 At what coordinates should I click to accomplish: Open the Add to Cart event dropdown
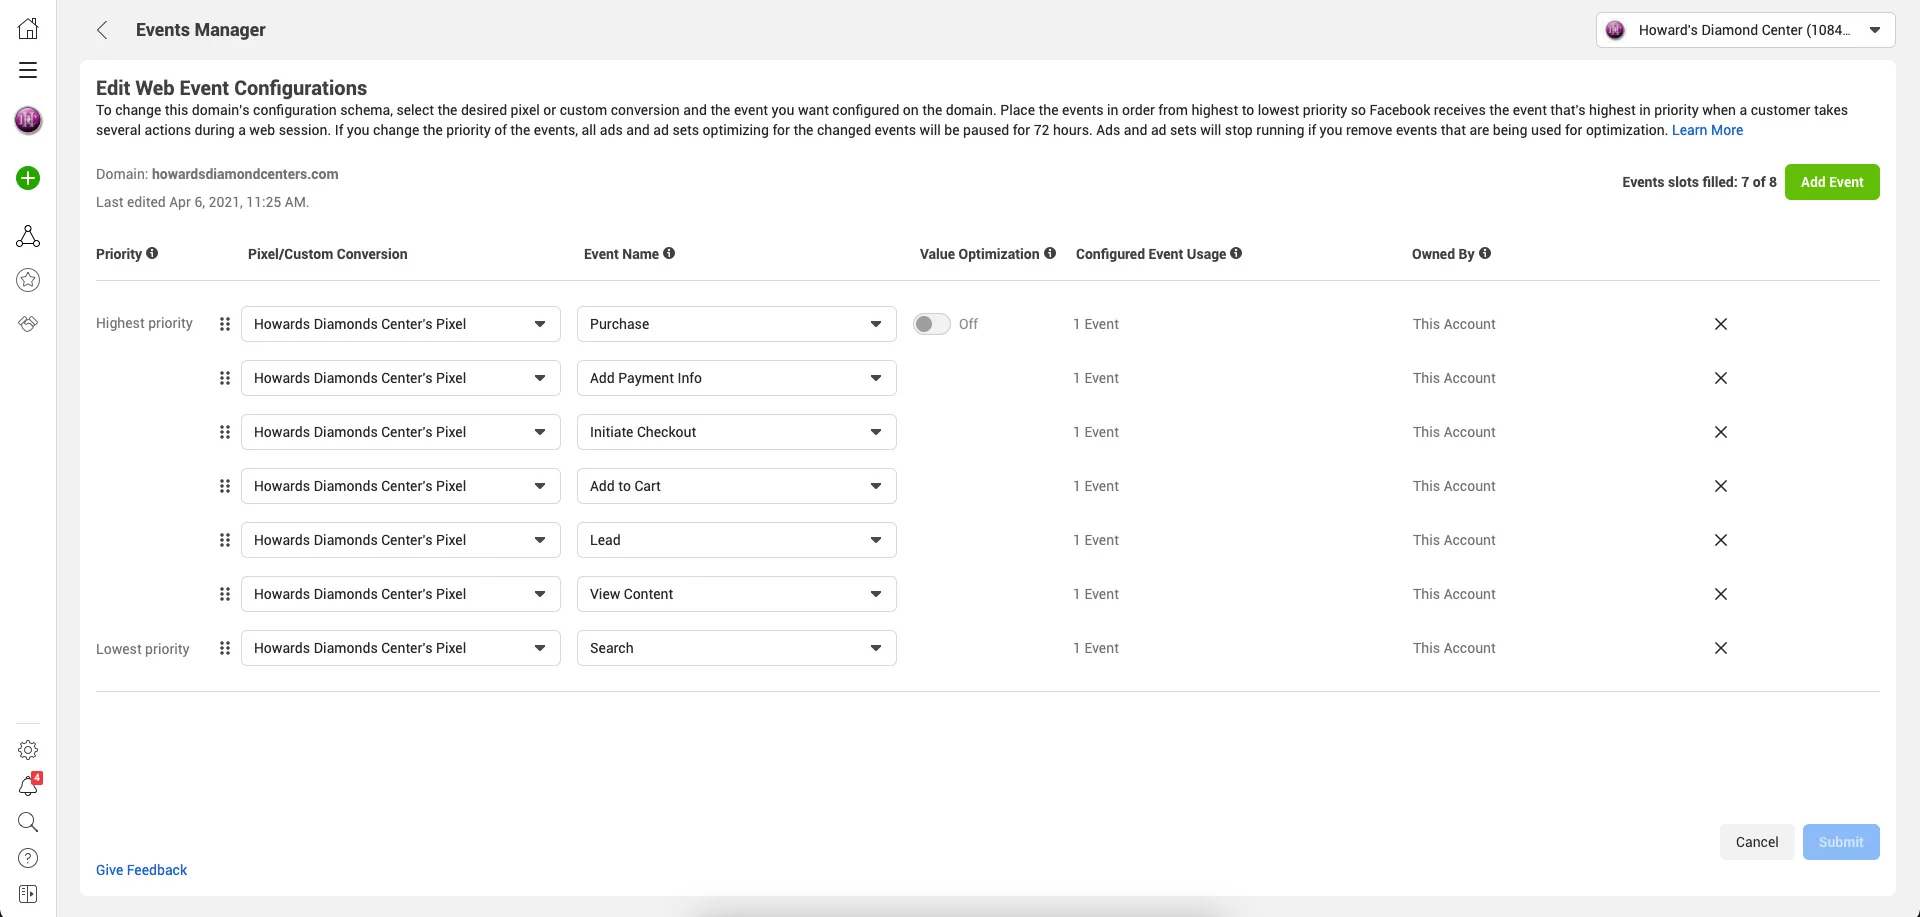coord(736,486)
